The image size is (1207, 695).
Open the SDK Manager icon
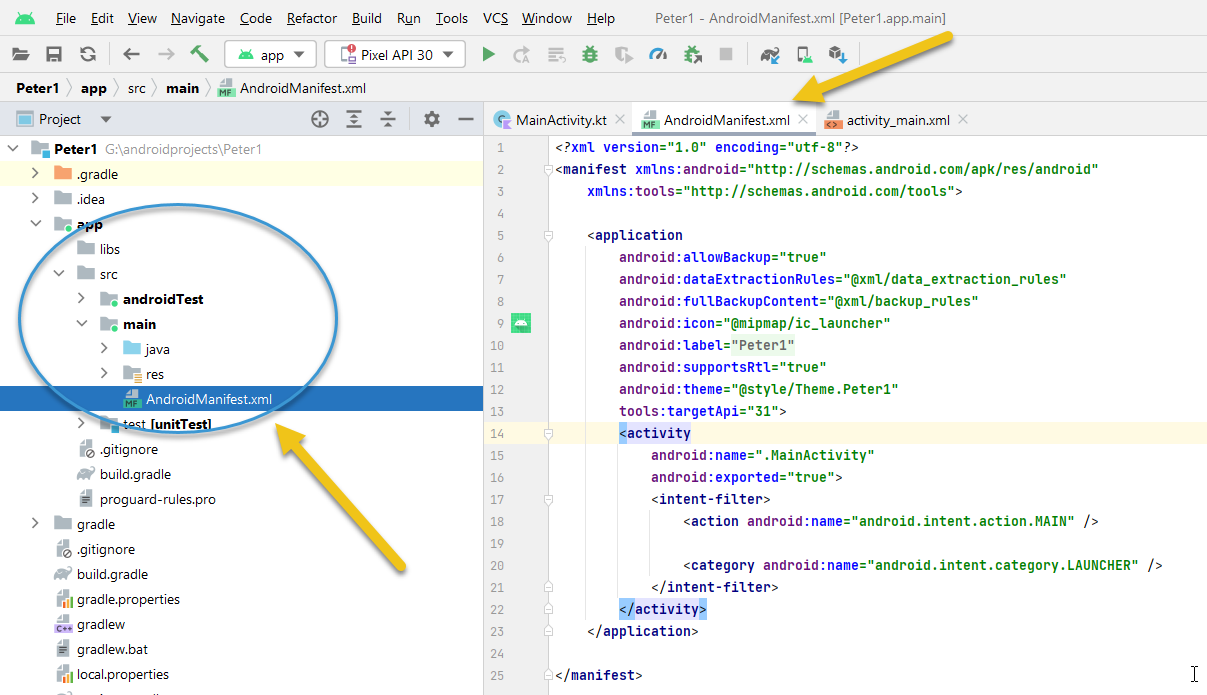click(837, 55)
